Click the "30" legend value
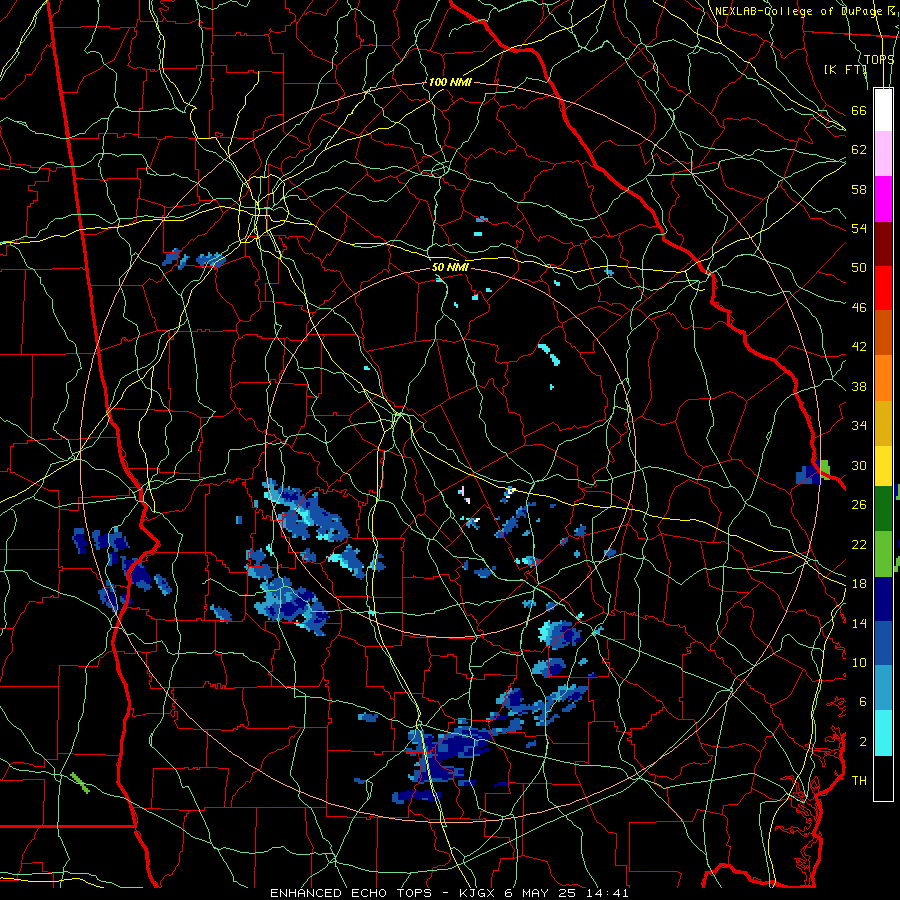 point(859,465)
